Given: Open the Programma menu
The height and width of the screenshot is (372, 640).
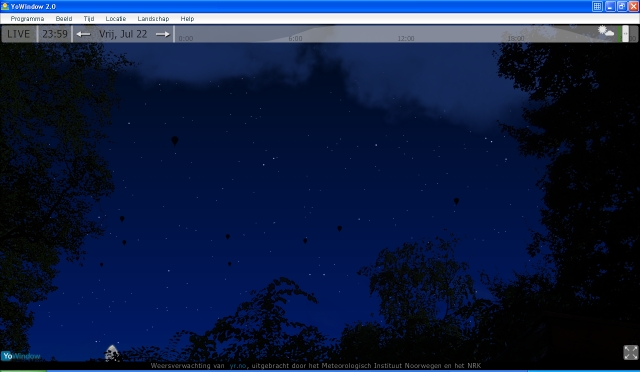Looking at the screenshot, I should [27, 19].
